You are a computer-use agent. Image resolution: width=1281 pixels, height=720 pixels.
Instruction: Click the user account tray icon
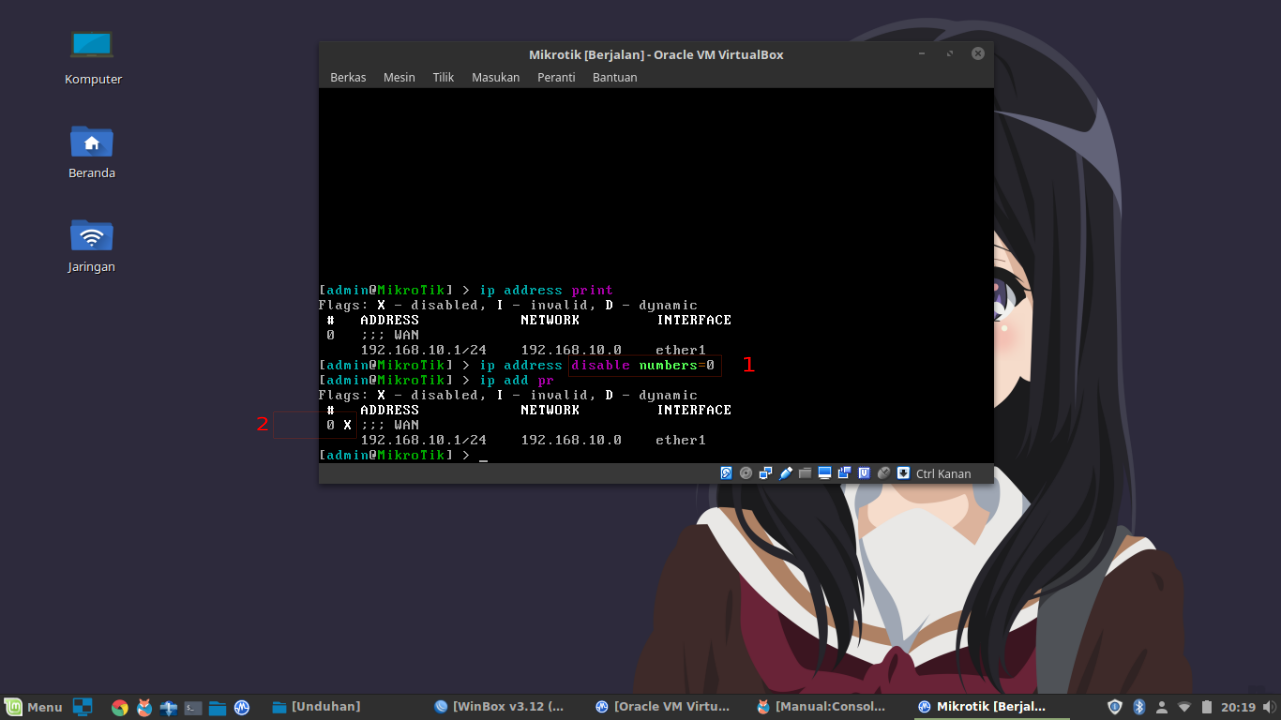pyautogui.click(x=1161, y=707)
